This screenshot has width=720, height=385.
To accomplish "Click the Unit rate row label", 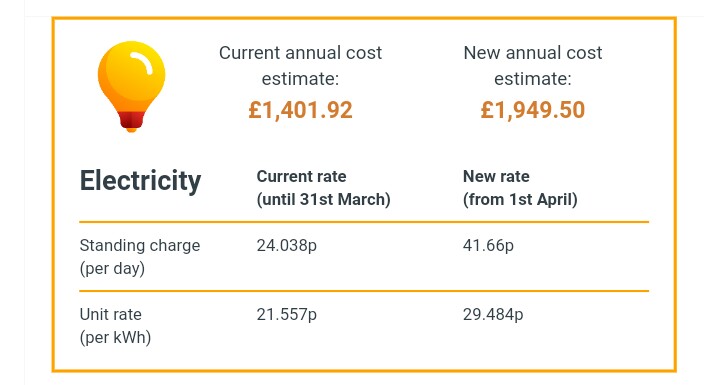I will coord(110,315).
